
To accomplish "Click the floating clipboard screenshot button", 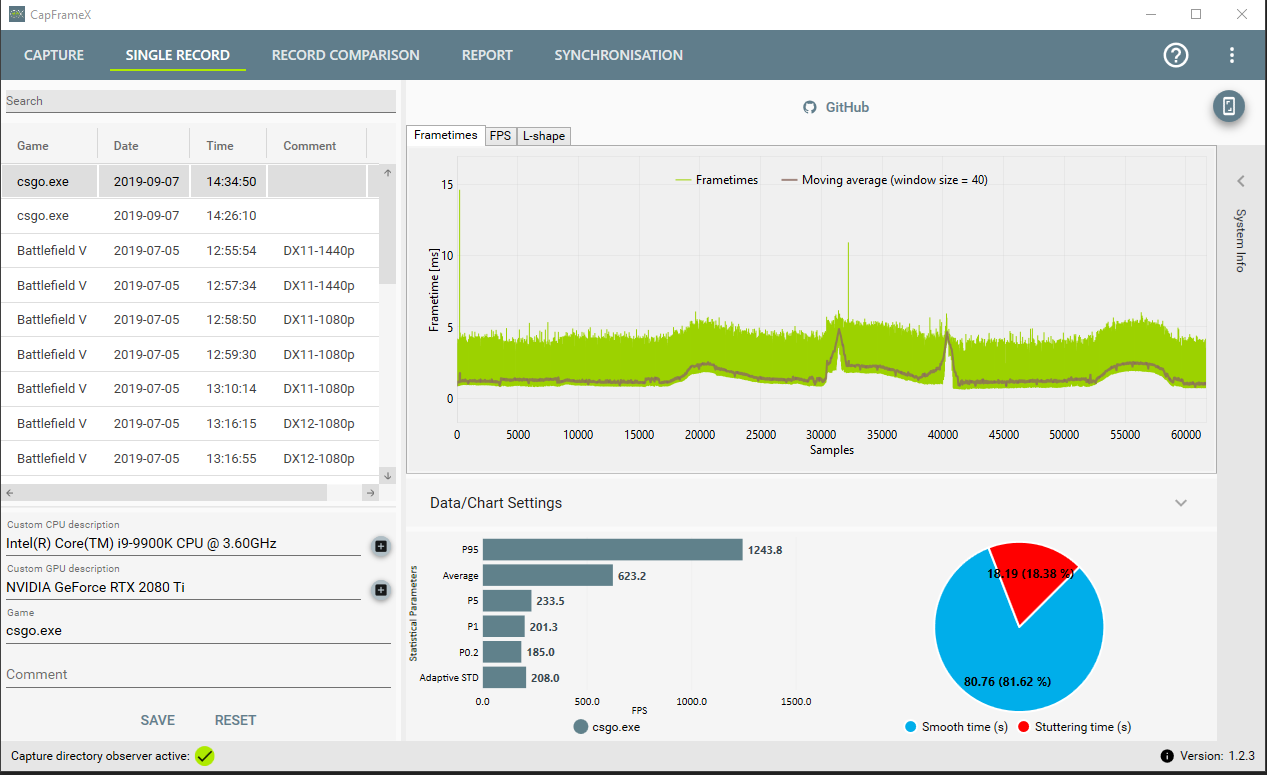I will click(x=1229, y=107).
